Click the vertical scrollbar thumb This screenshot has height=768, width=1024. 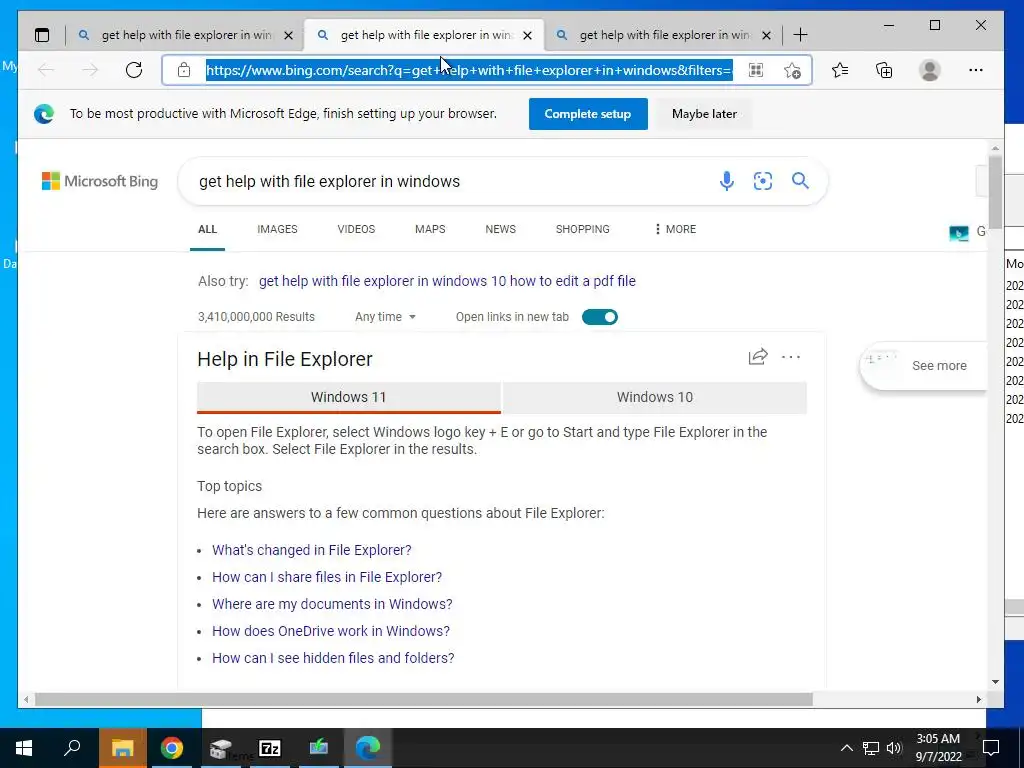(995, 191)
